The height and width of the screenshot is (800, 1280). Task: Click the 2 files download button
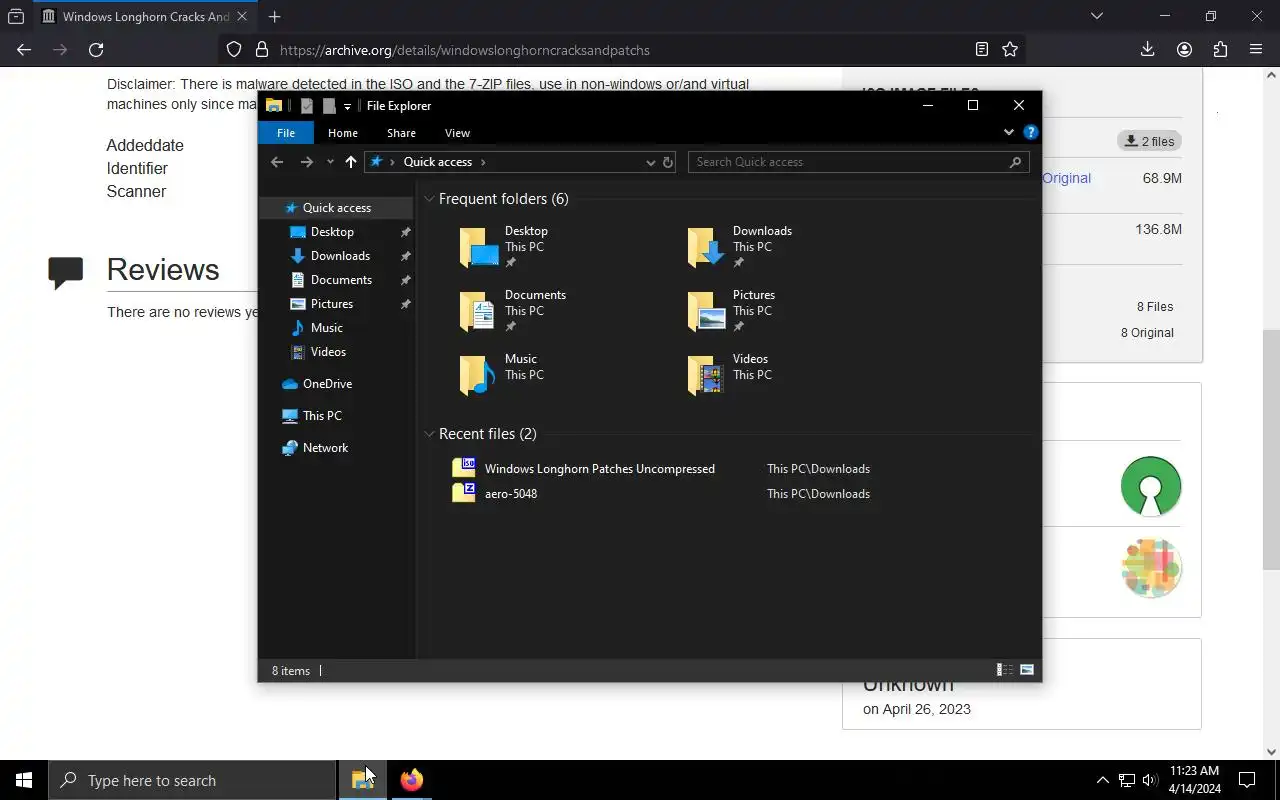pos(1149,141)
